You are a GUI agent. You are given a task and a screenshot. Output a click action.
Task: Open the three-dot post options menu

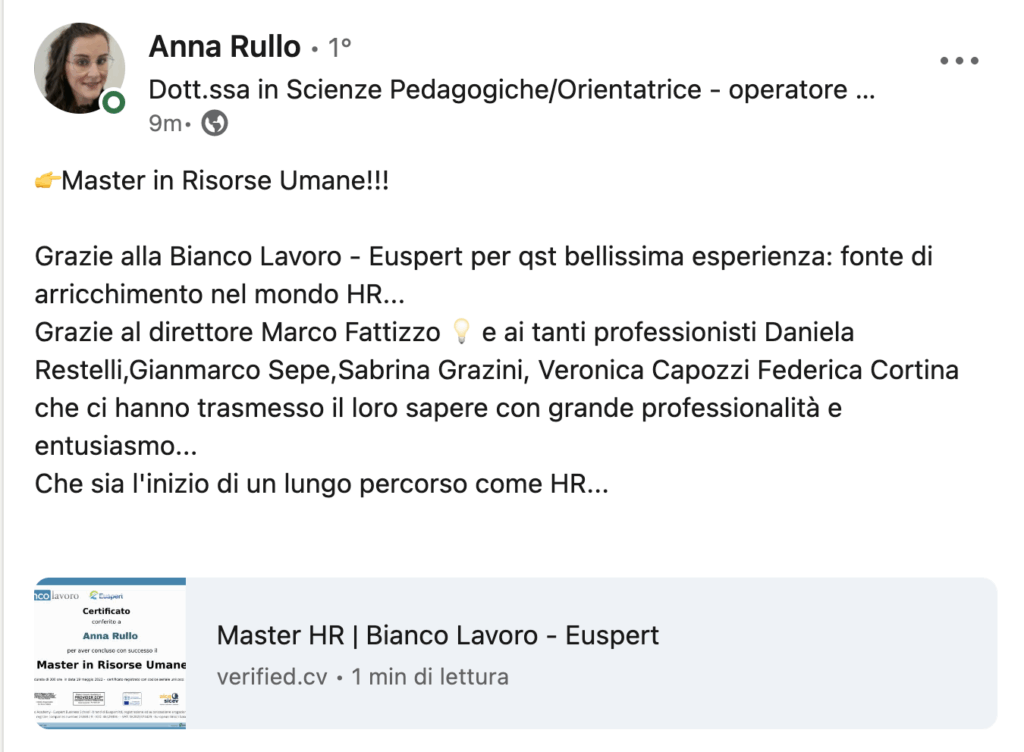pos(959,60)
